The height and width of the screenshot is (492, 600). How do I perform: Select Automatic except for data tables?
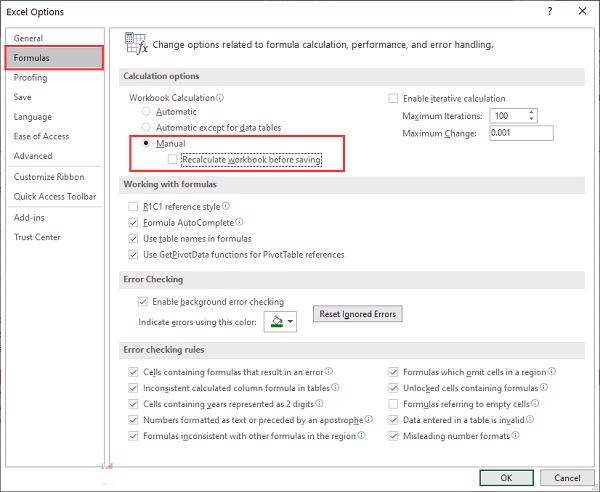click(x=146, y=127)
